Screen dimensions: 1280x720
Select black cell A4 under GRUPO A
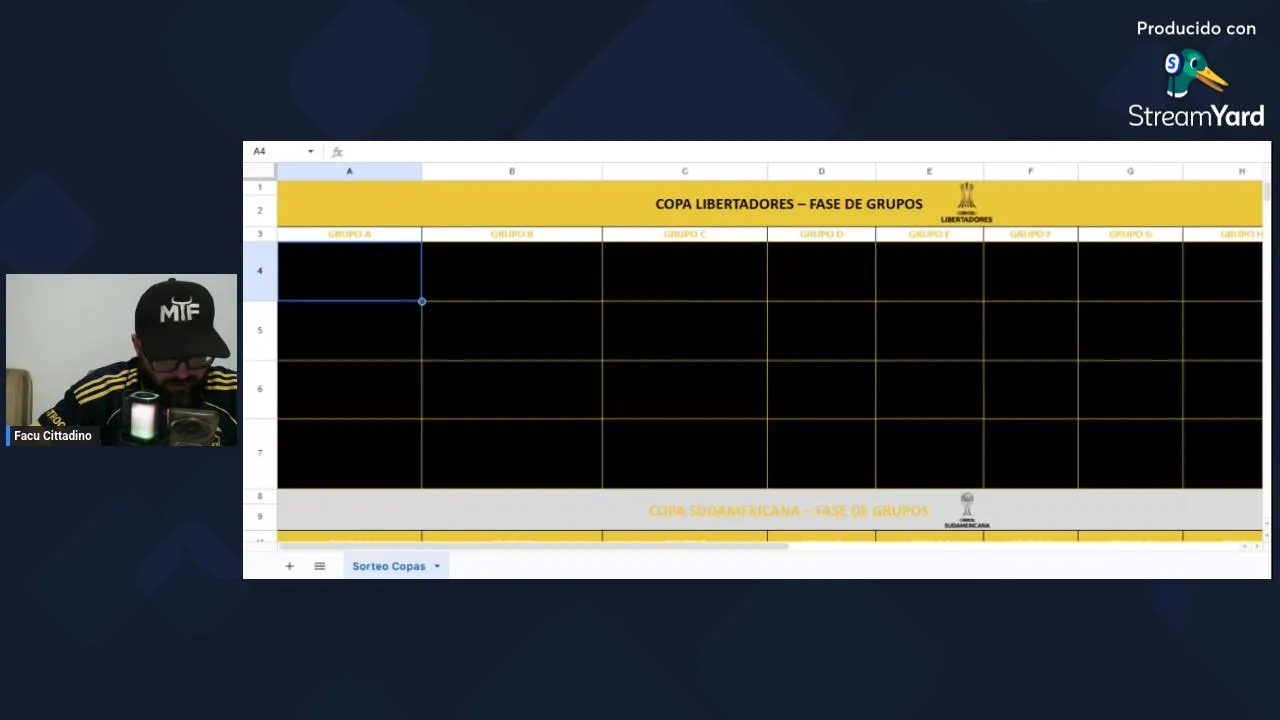tap(349, 271)
